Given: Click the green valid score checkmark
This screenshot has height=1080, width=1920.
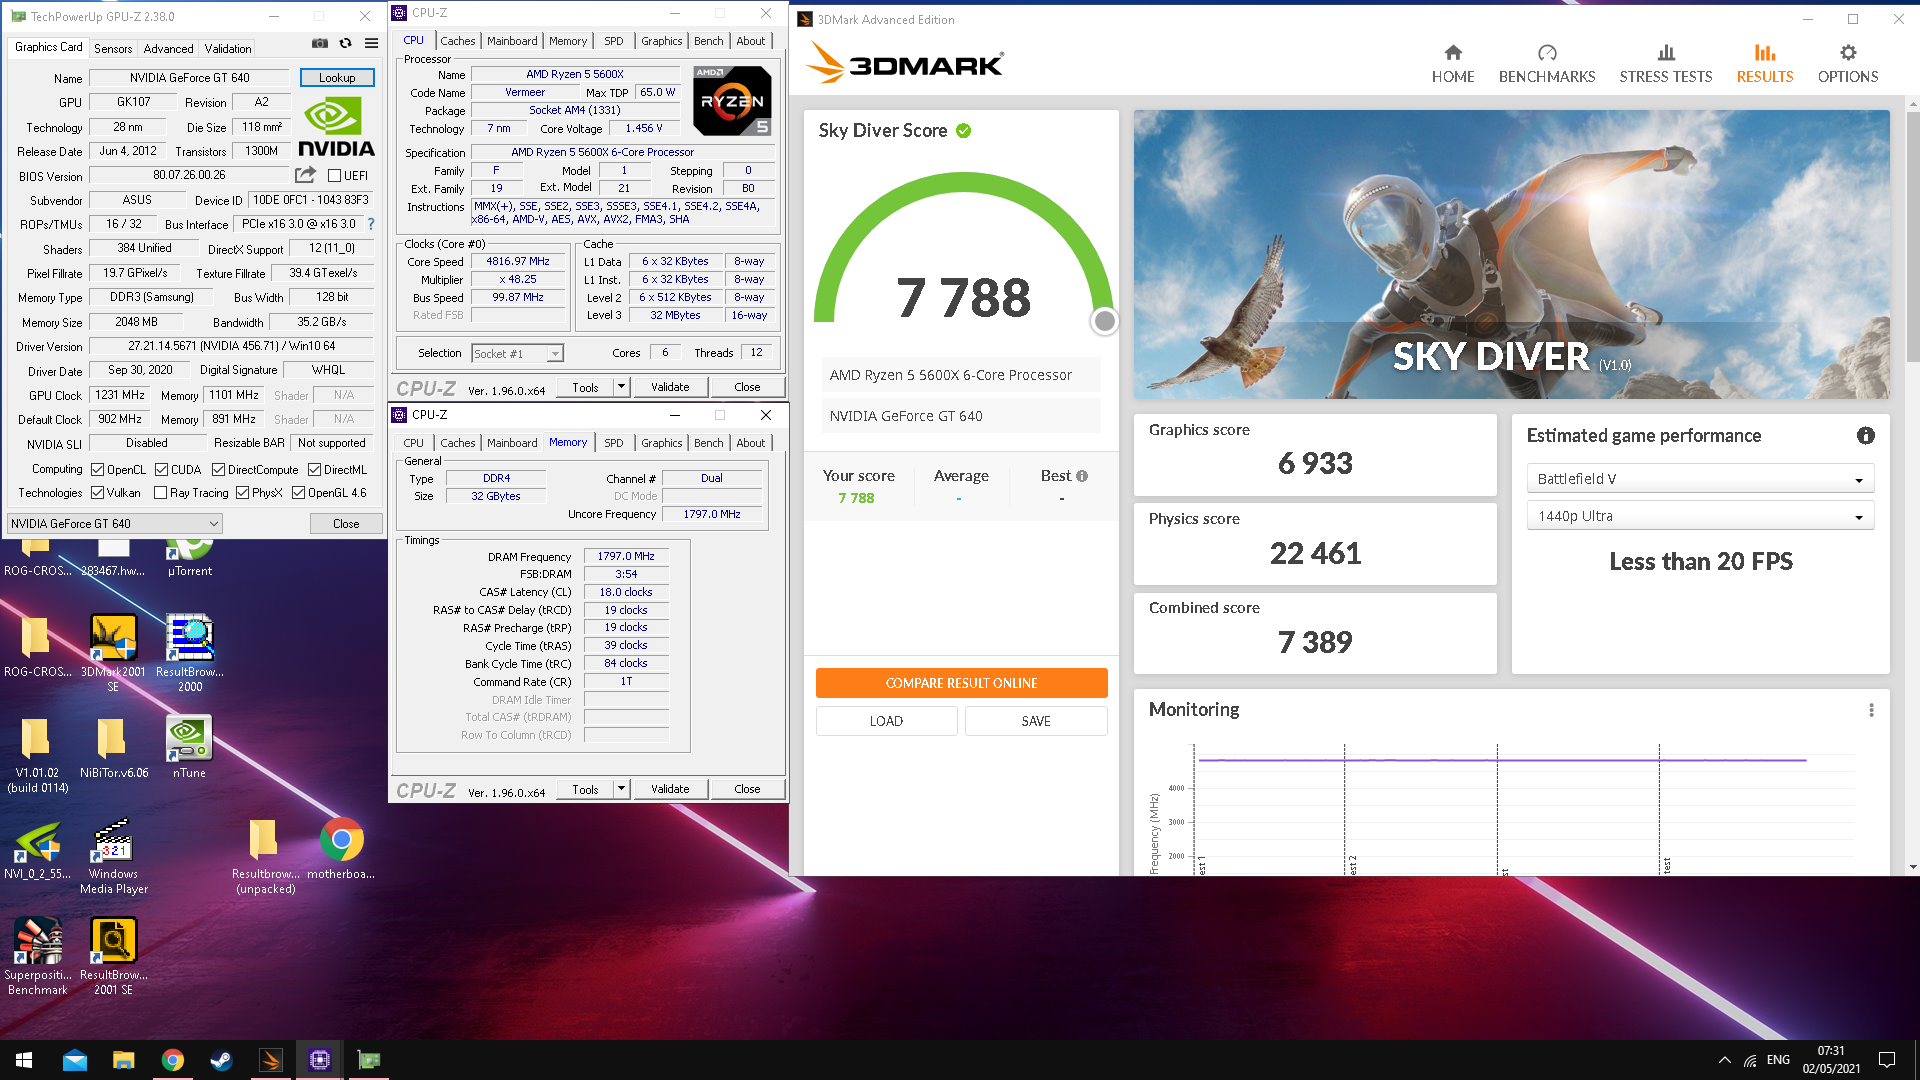Looking at the screenshot, I should pos(964,131).
